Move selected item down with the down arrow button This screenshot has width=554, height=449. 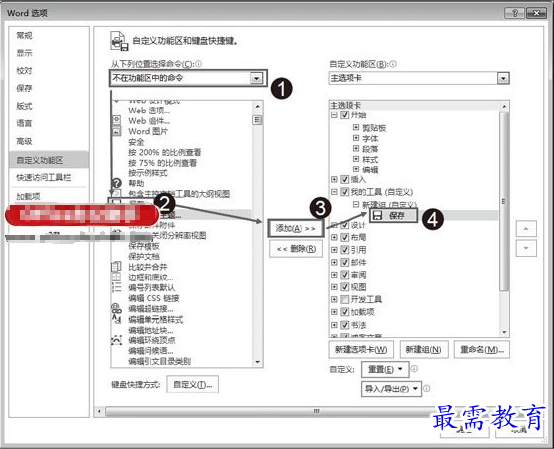(x=526, y=248)
